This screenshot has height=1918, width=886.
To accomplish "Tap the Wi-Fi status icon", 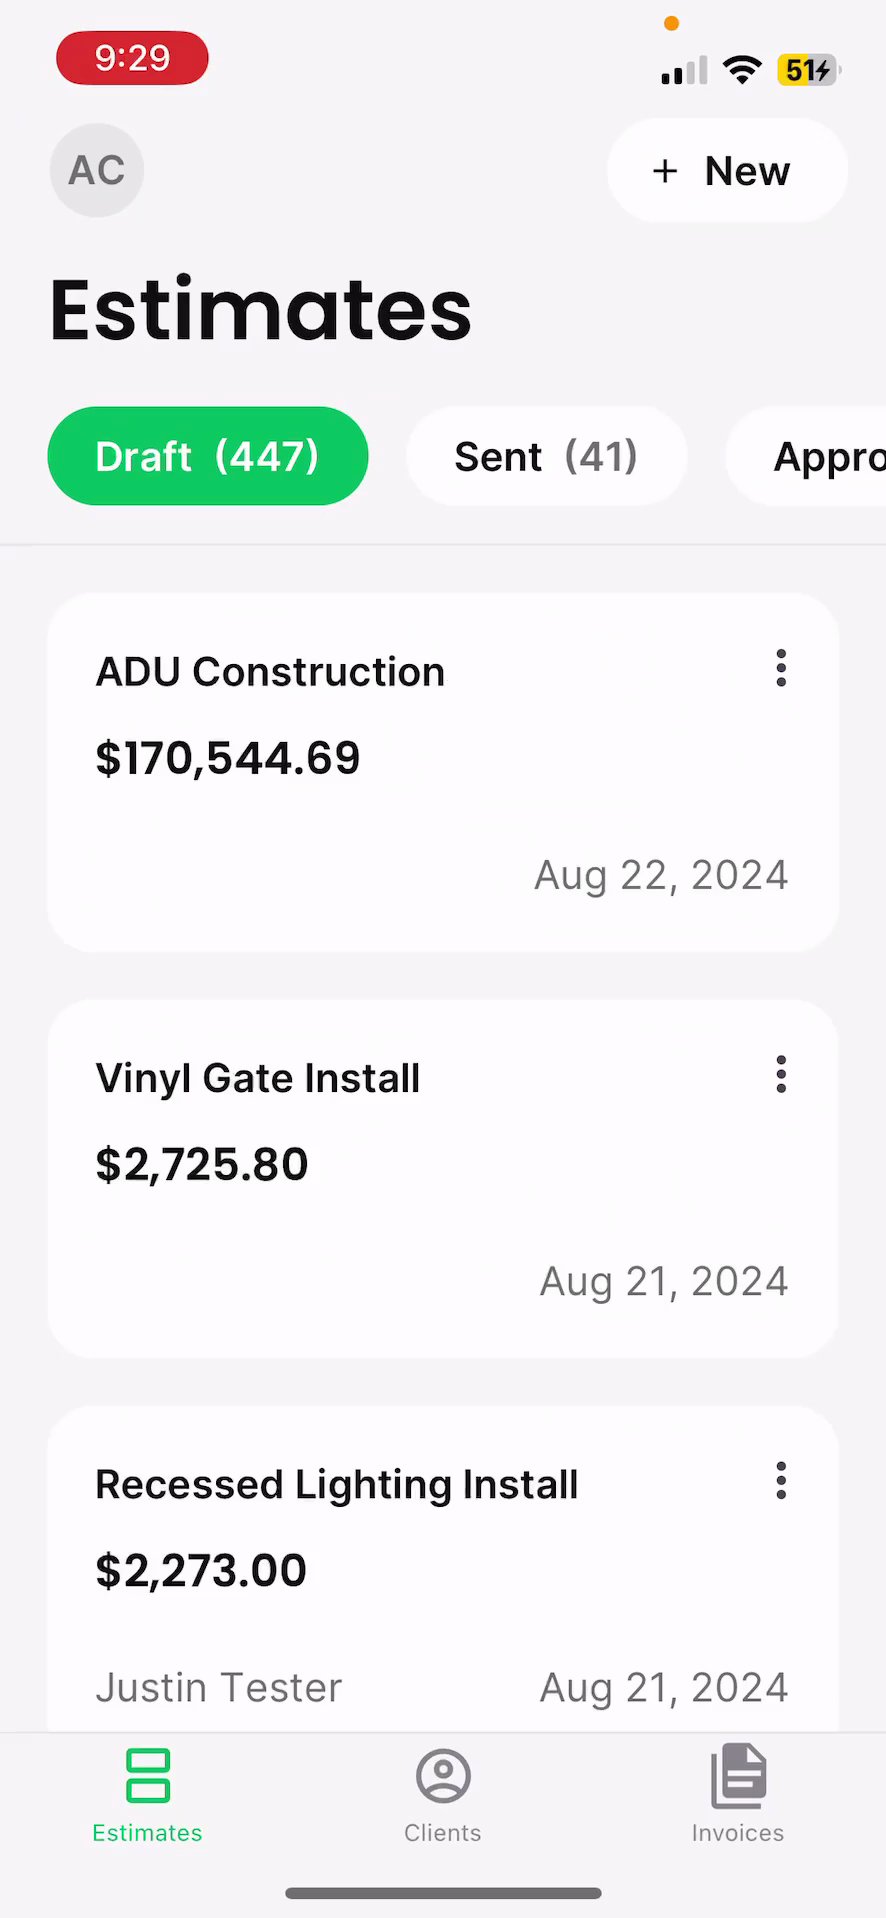I will point(742,70).
